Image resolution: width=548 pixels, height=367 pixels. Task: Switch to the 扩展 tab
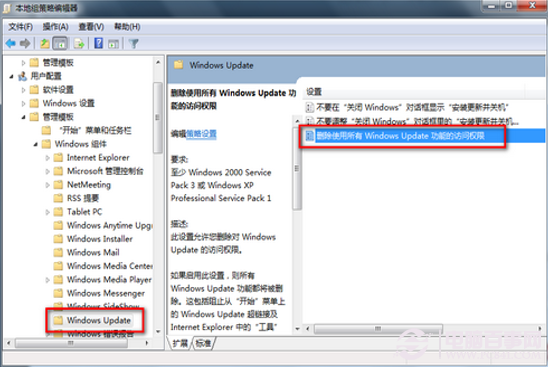(180, 343)
